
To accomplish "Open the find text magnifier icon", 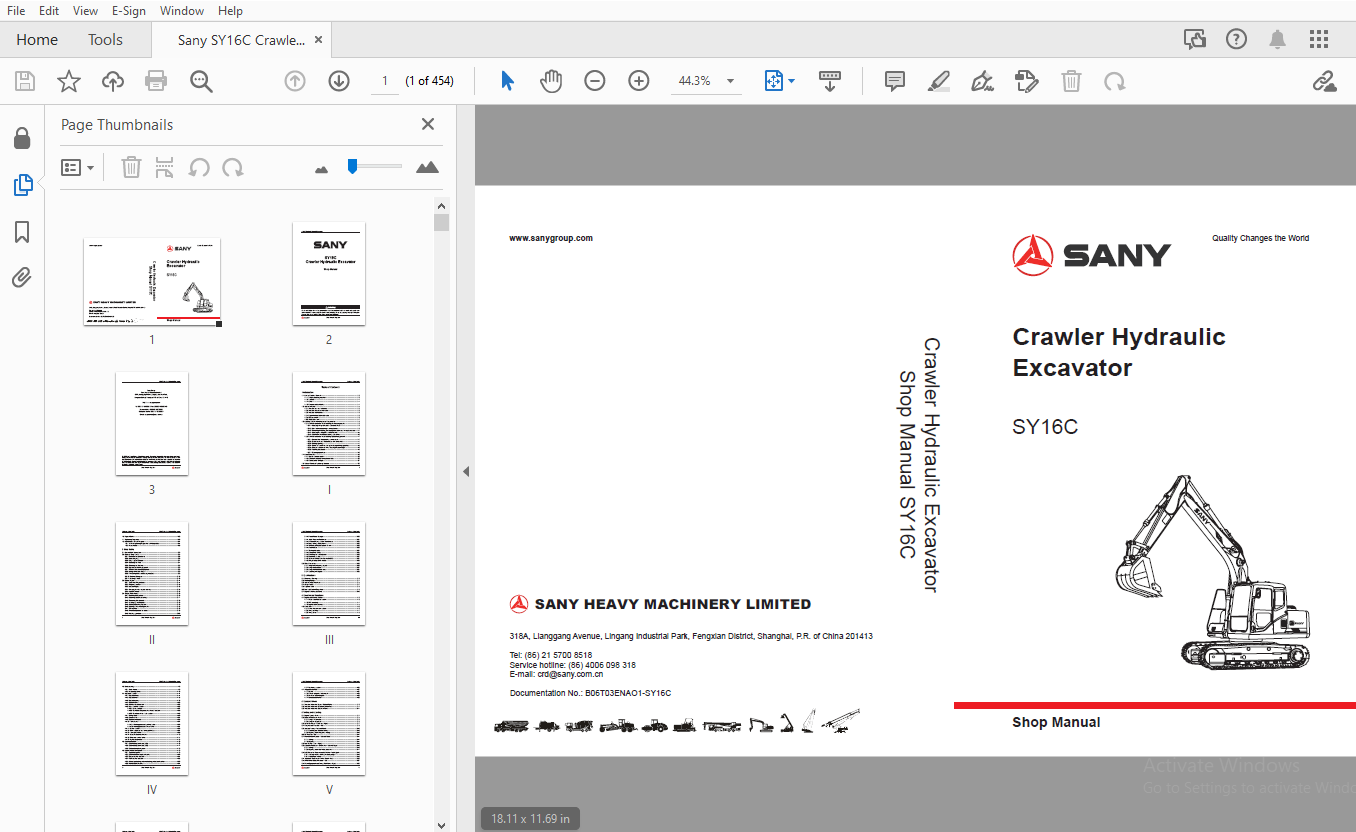I will click(201, 81).
